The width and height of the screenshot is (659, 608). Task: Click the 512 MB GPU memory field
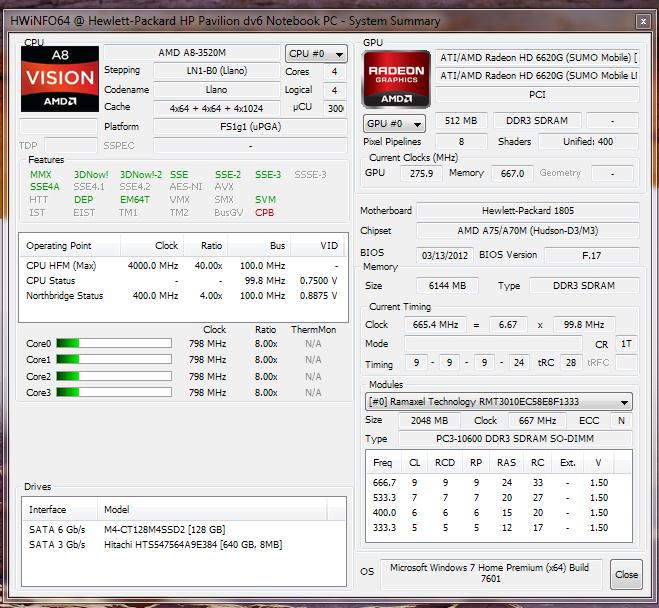point(461,121)
